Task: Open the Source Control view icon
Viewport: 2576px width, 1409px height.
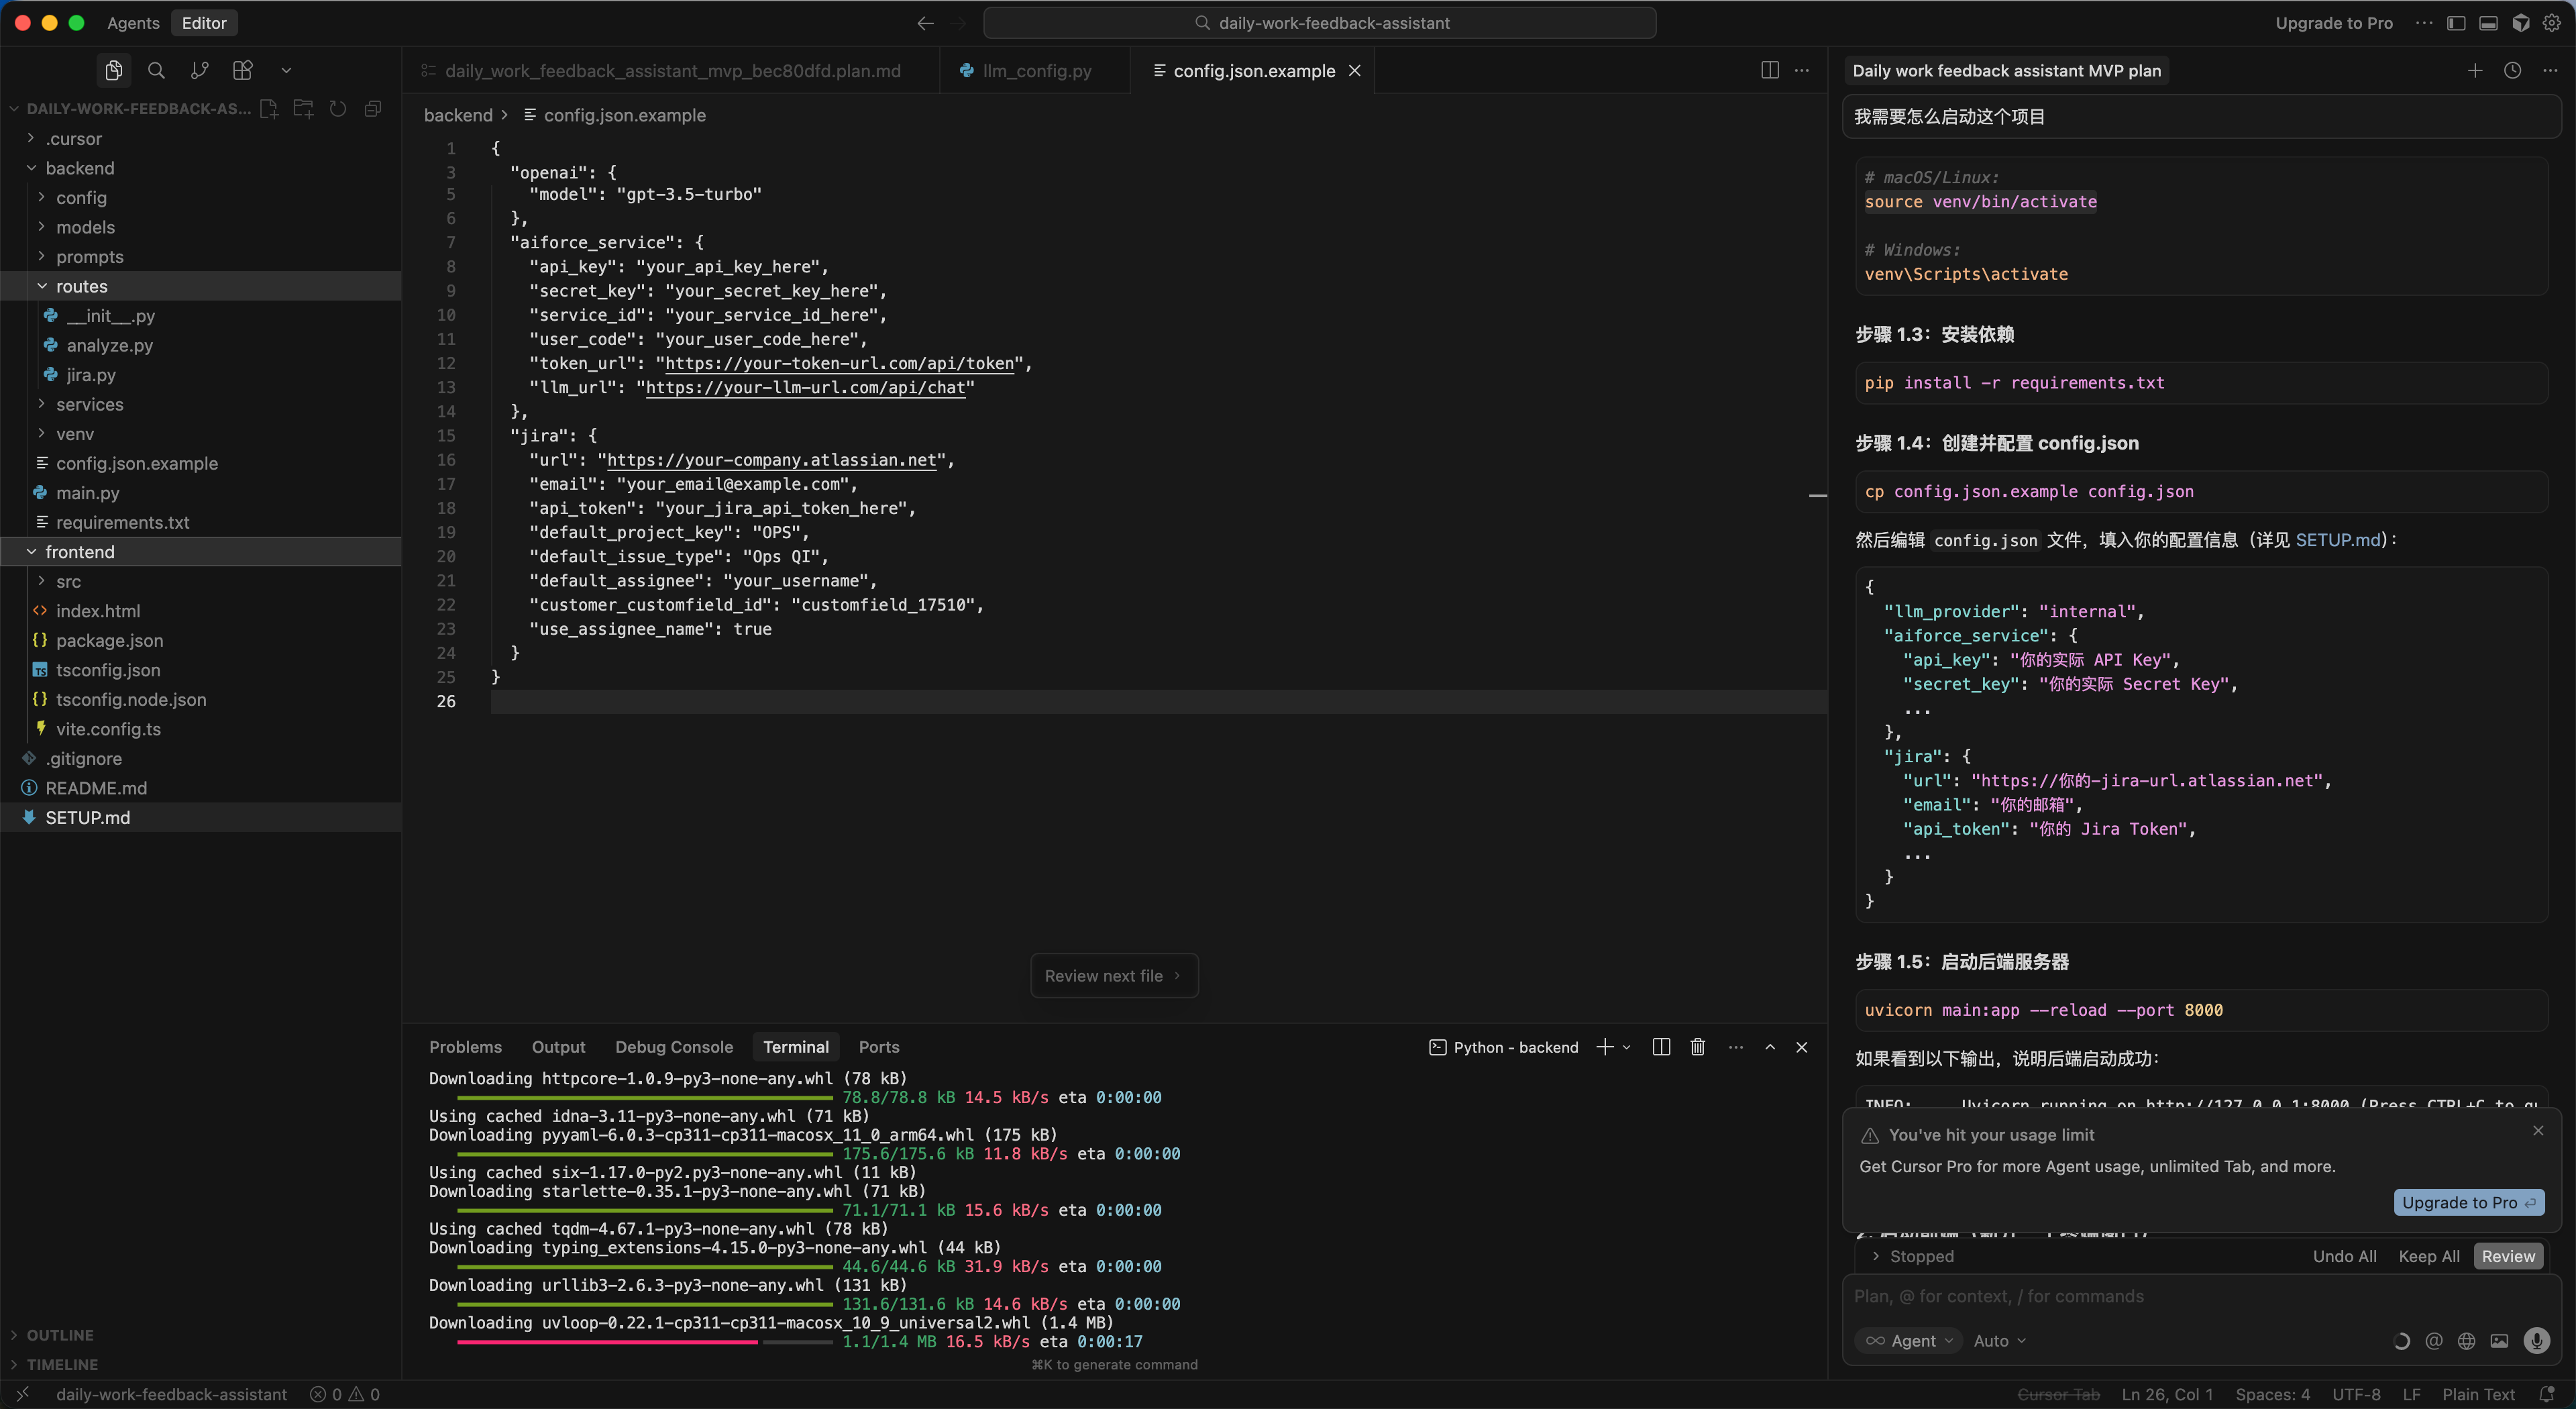Action: point(199,70)
